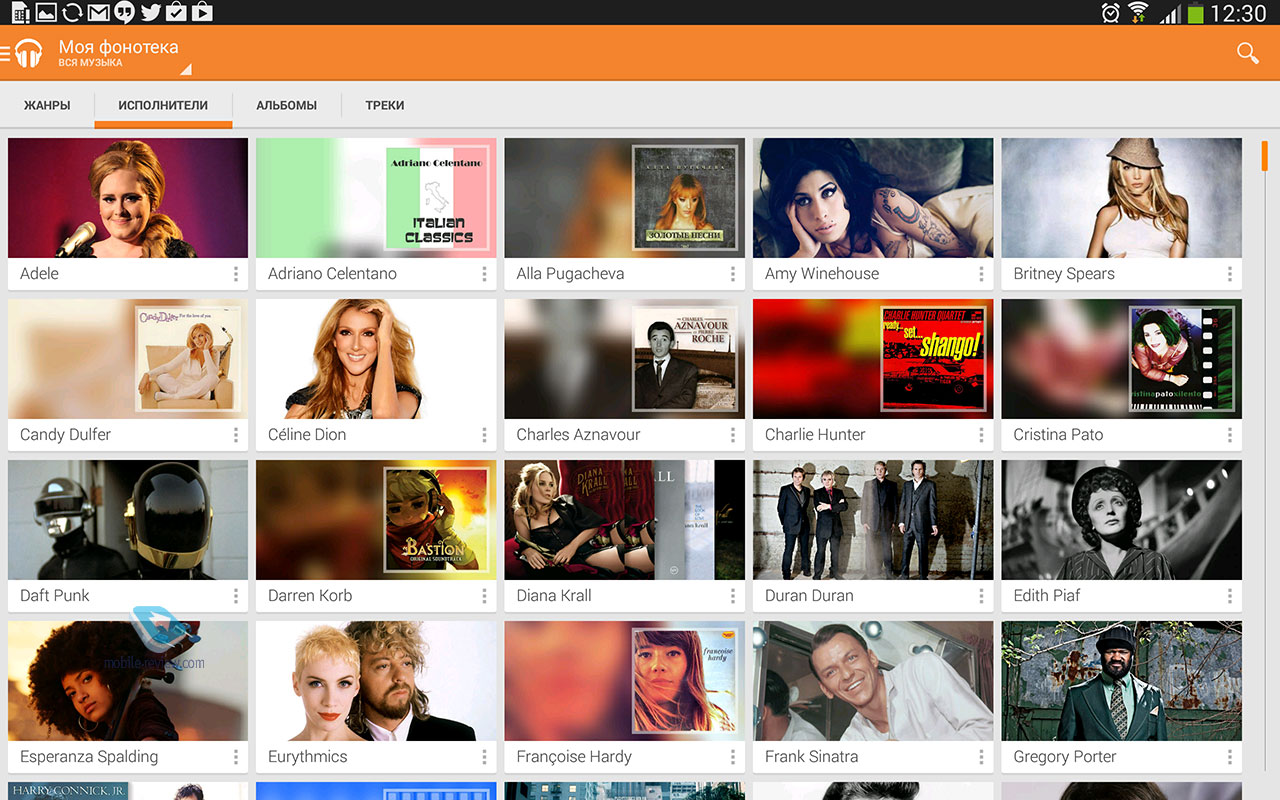Open overflow menu for Candy Dulfer
Image resolution: width=1280 pixels, height=800 pixels.
pos(236,435)
